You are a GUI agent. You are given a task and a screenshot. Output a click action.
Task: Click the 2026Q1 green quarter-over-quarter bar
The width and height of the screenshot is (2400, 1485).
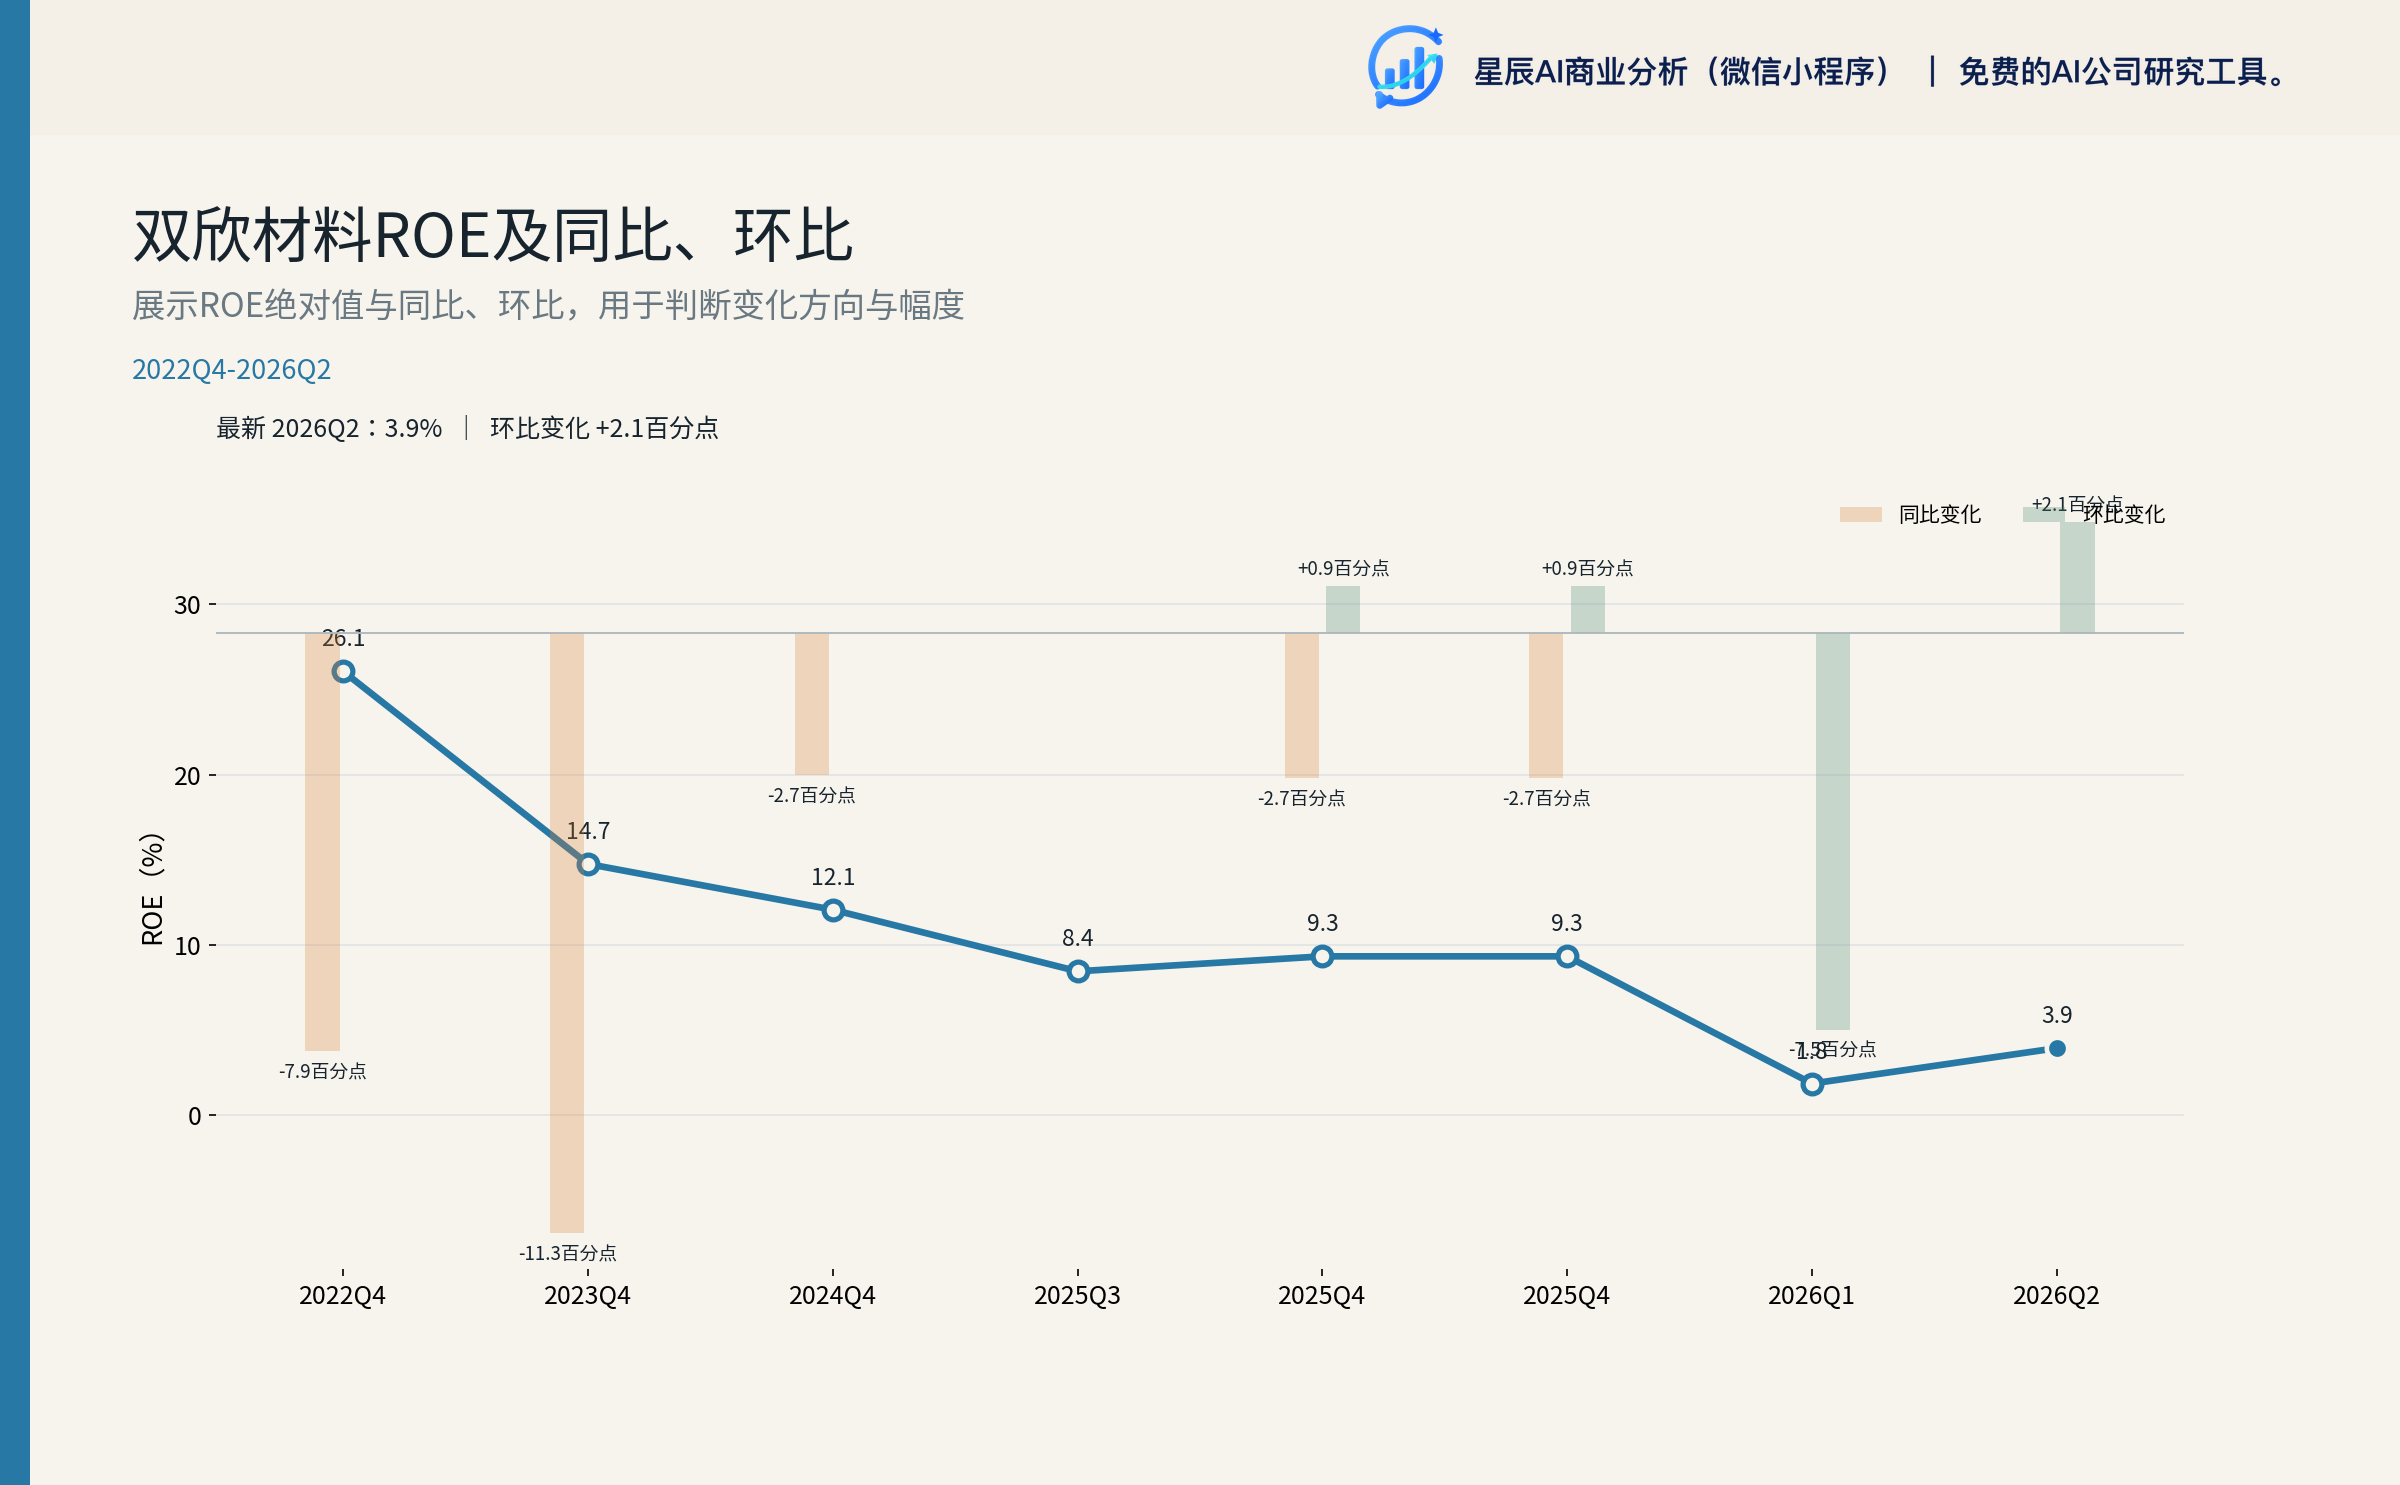pos(1833,831)
